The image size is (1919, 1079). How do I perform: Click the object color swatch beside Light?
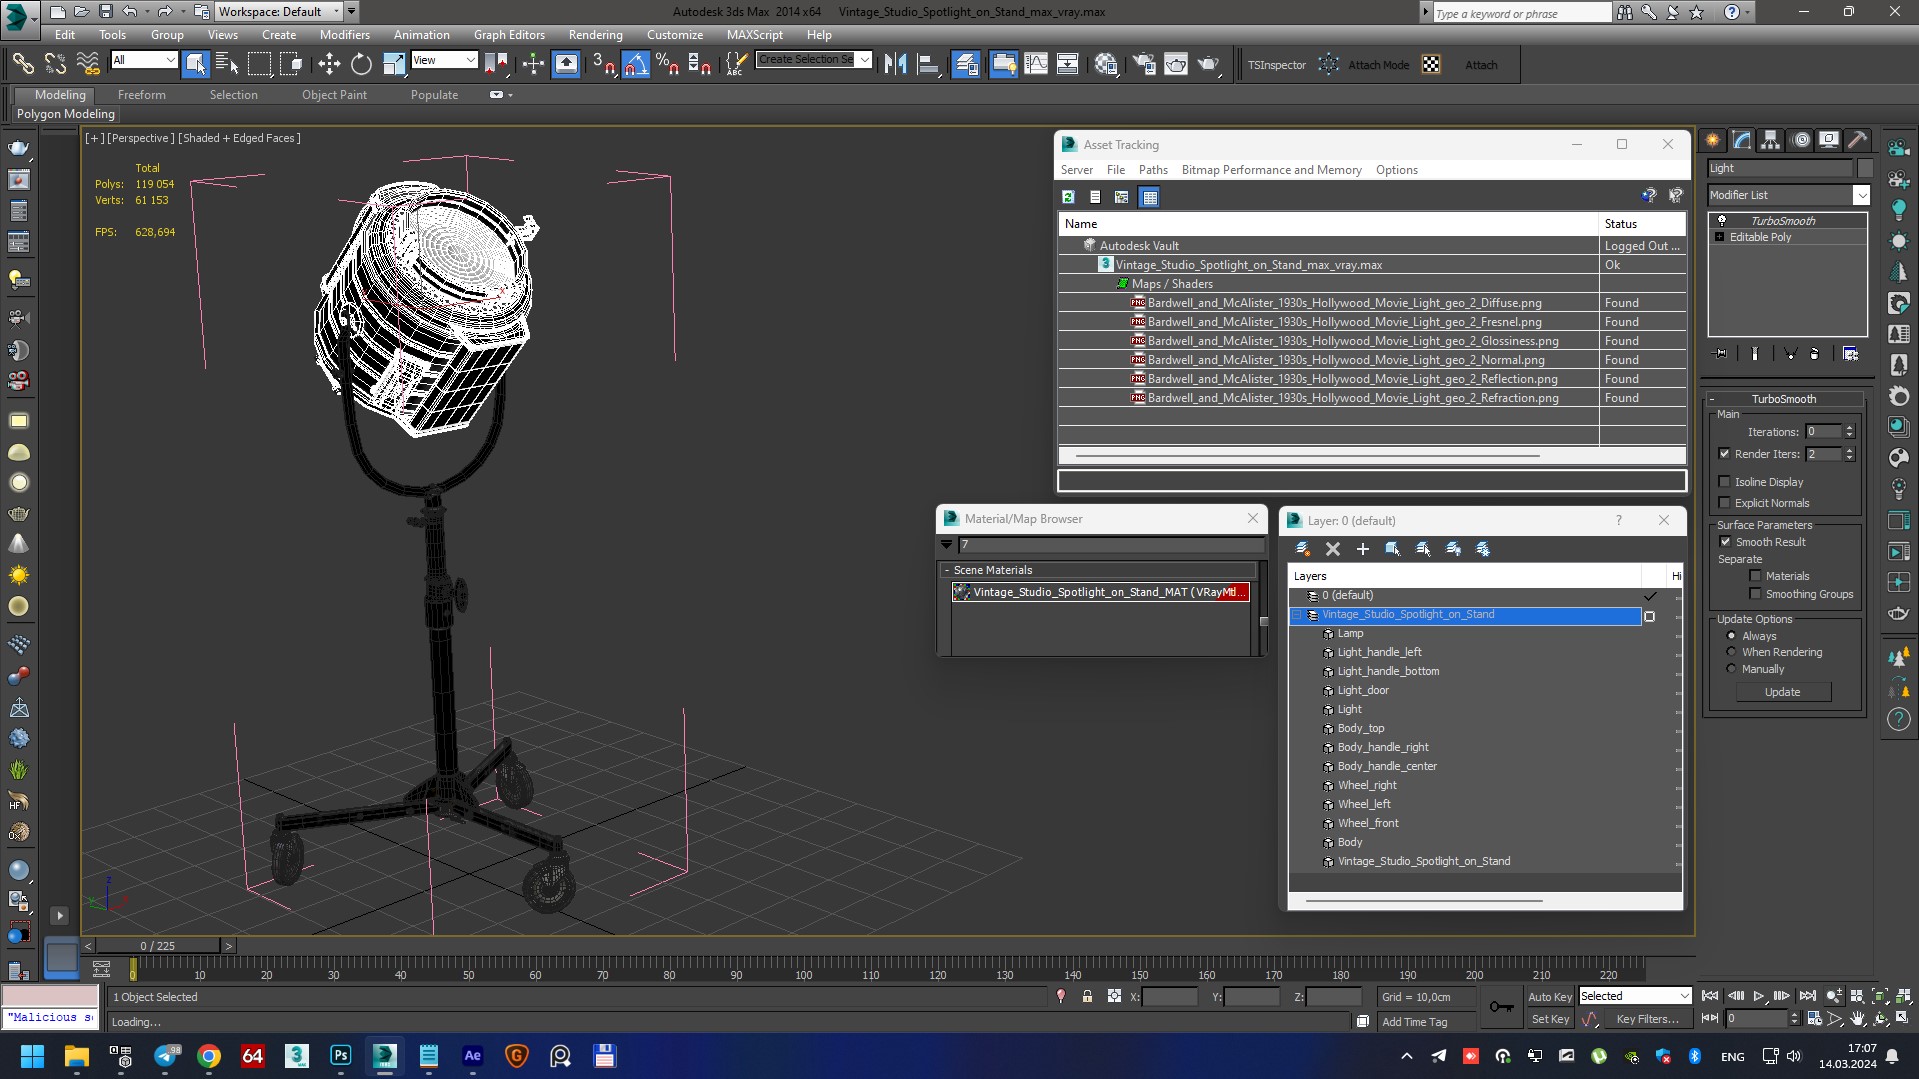1865,168
